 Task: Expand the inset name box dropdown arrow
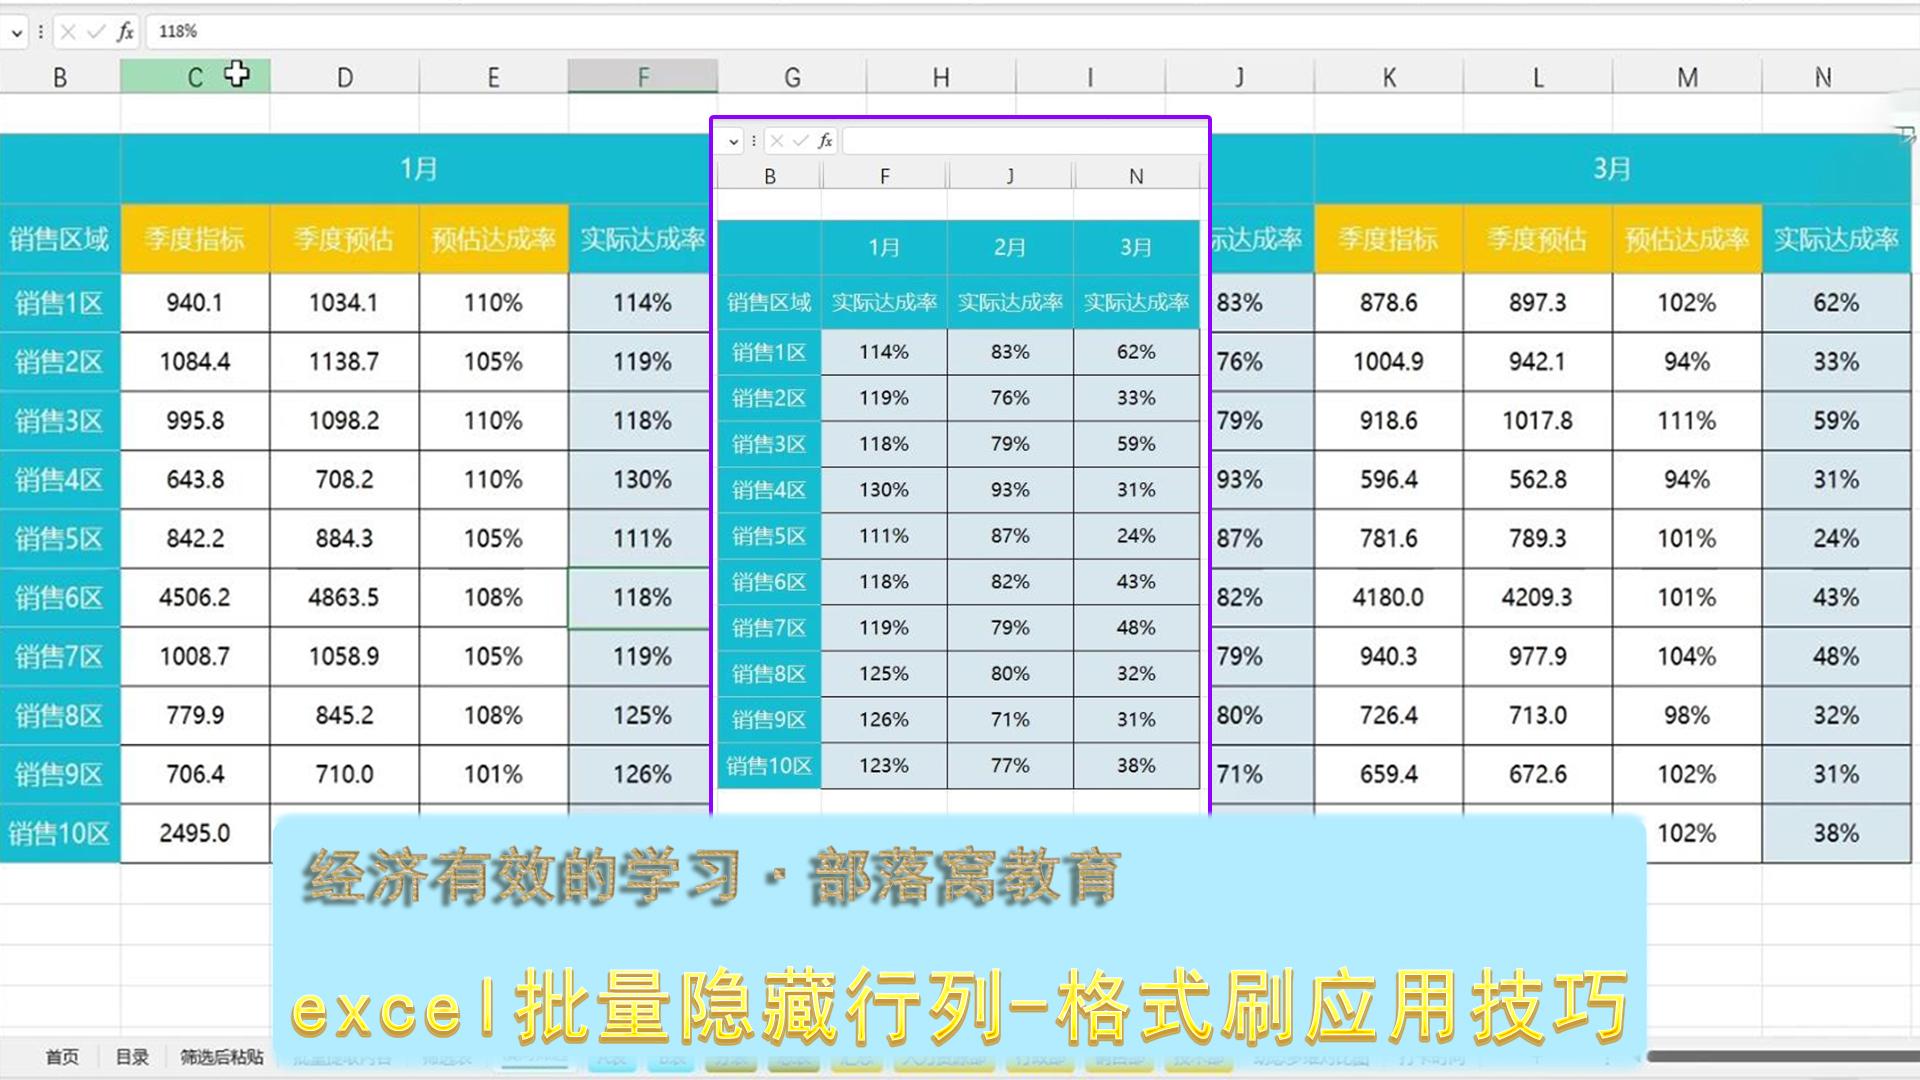(x=733, y=141)
